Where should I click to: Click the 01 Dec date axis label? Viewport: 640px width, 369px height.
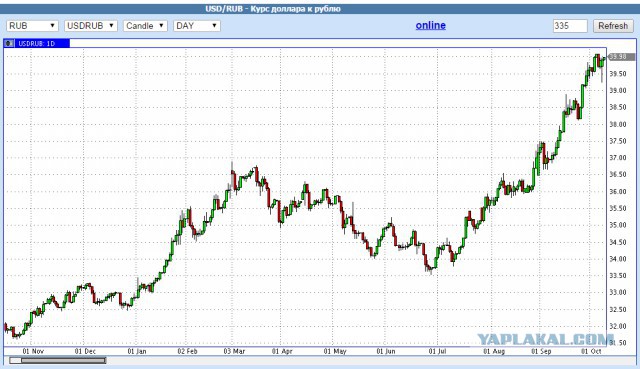click(x=85, y=351)
